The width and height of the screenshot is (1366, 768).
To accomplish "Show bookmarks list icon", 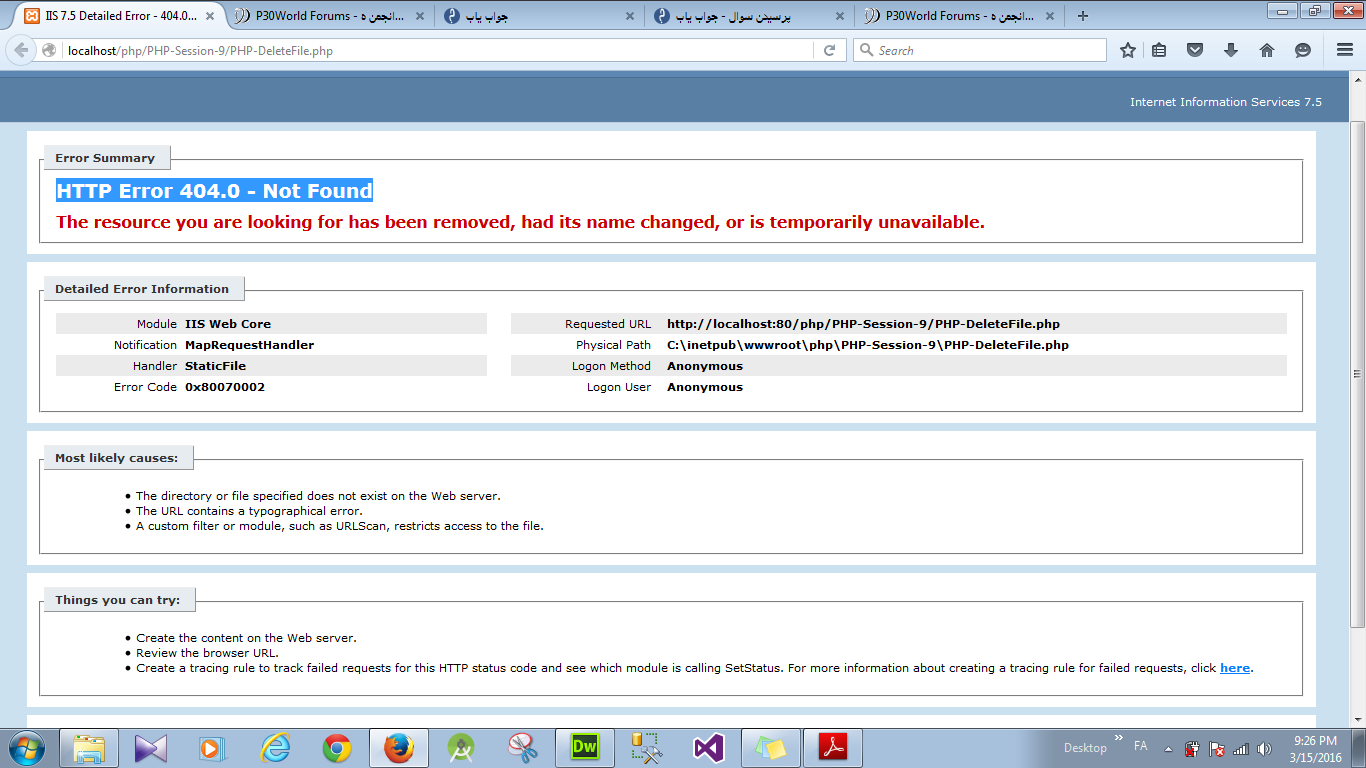I will click(x=1159, y=50).
